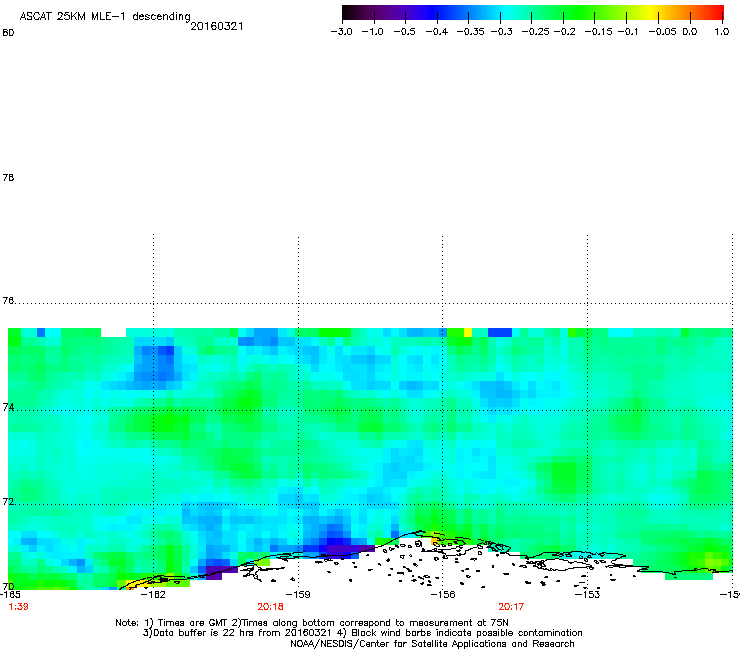Click the ASCAT 25KM MLE-1 descending title
Screen dimensions: 740x650
click(105, 17)
